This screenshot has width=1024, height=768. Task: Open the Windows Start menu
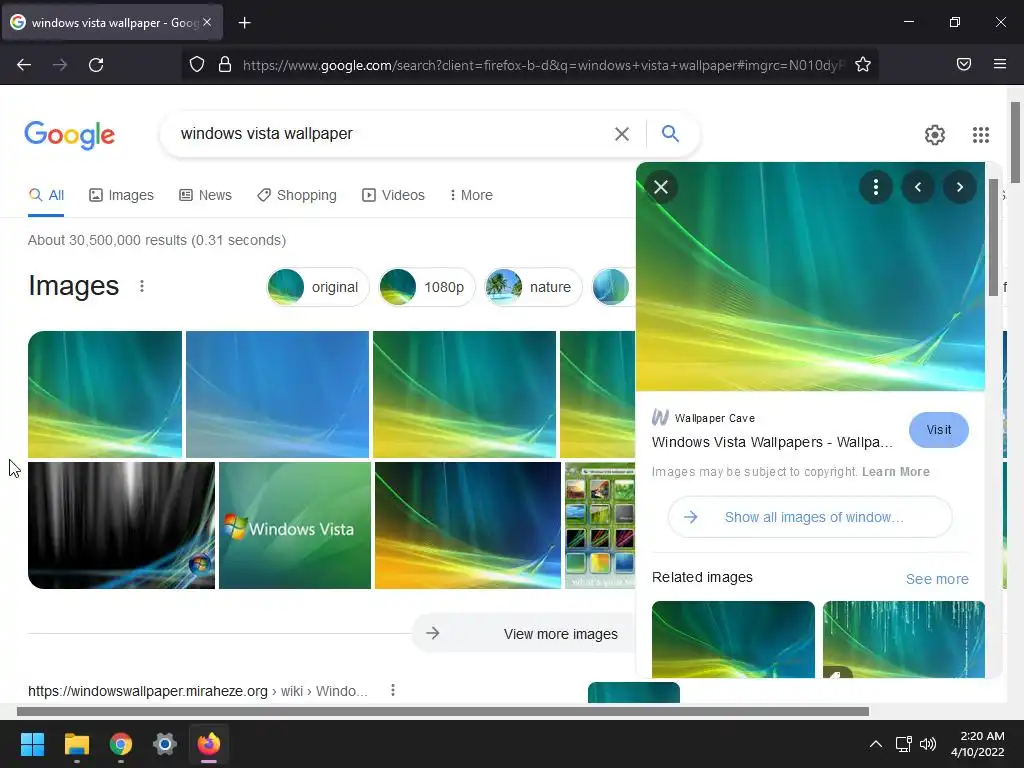click(32, 744)
